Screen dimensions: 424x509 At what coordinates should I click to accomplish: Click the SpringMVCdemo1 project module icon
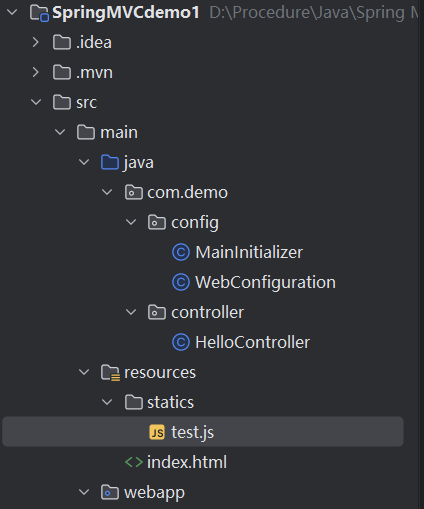39,13
